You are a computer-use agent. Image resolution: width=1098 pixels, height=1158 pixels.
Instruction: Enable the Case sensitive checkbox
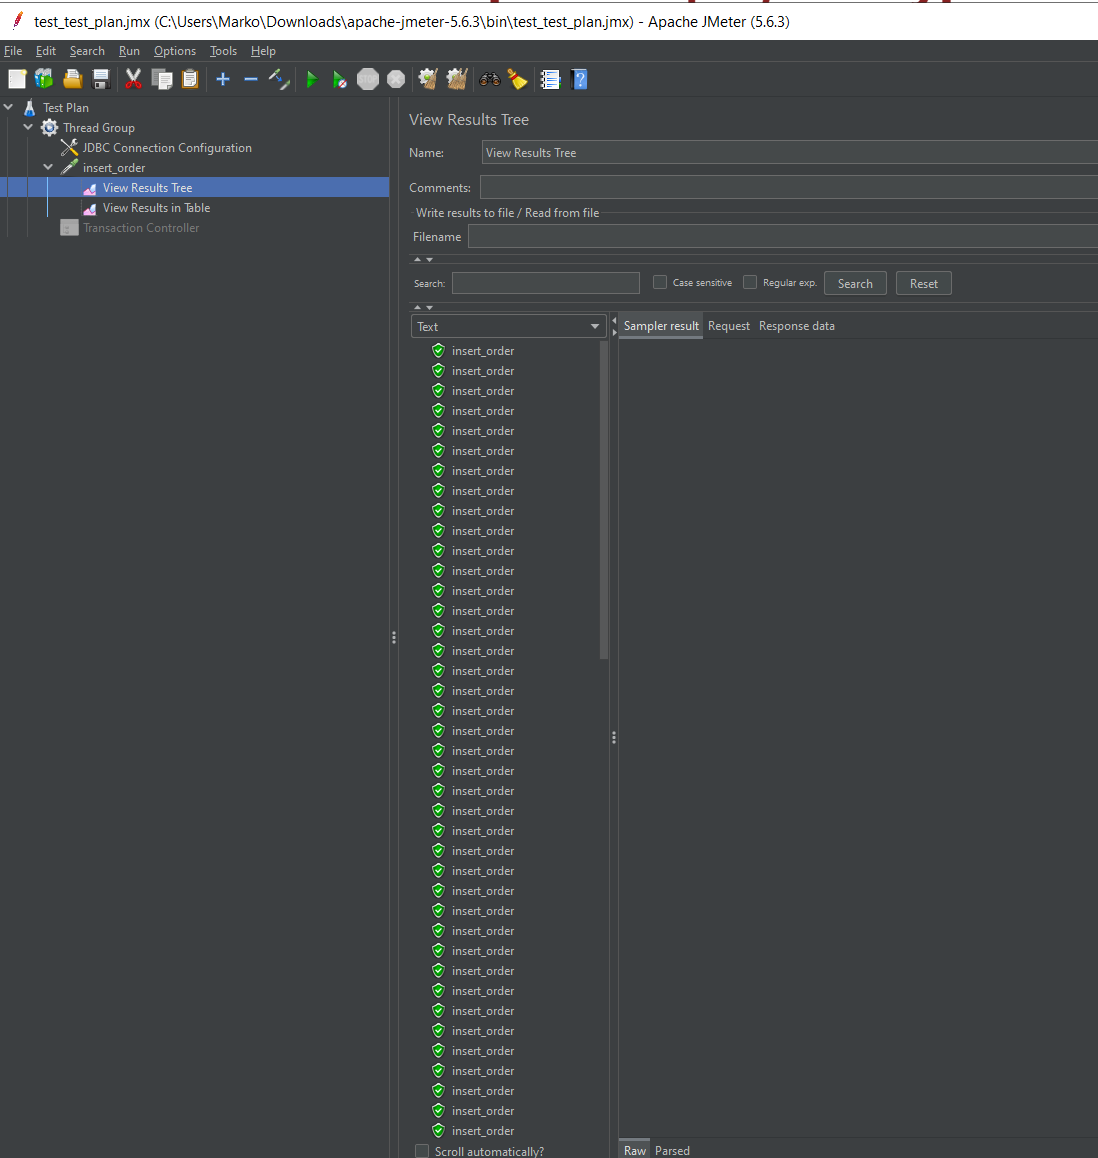click(x=660, y=283)
